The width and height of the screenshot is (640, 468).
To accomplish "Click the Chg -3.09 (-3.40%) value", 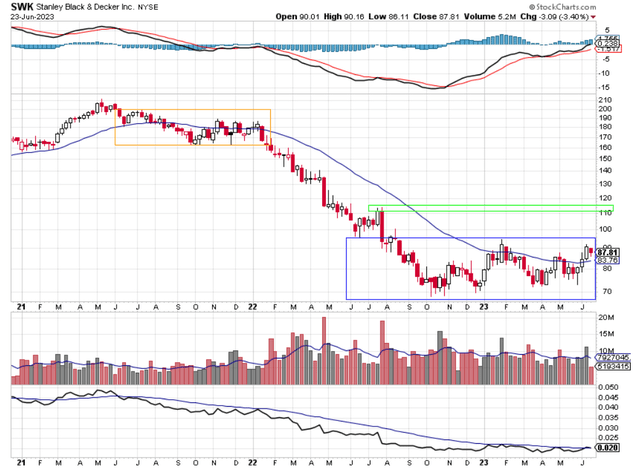I will coord(554,17).
